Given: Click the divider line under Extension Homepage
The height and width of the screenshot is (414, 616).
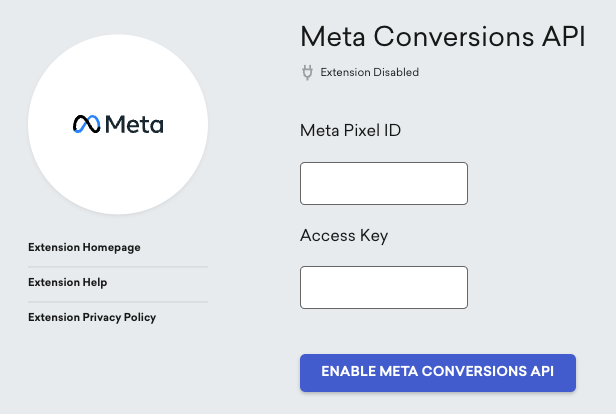Looking at the screenshot, I should (x=118, y=266).
